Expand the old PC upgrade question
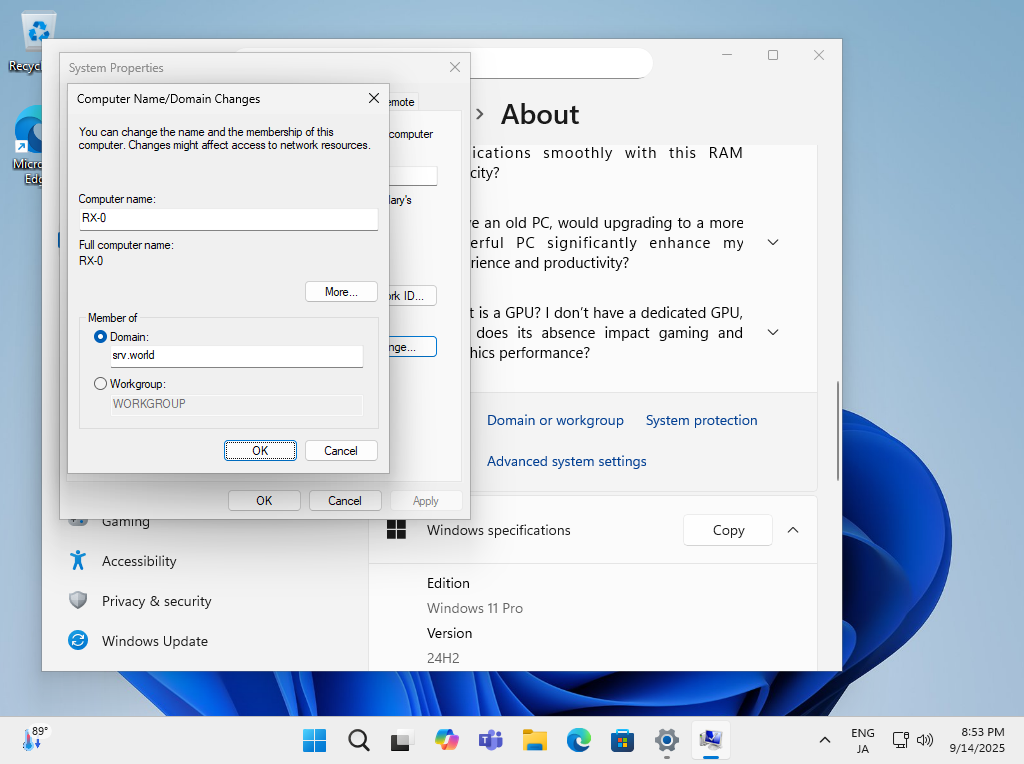This screenshot has height=764, width=1024. click(x=773, y=243)
